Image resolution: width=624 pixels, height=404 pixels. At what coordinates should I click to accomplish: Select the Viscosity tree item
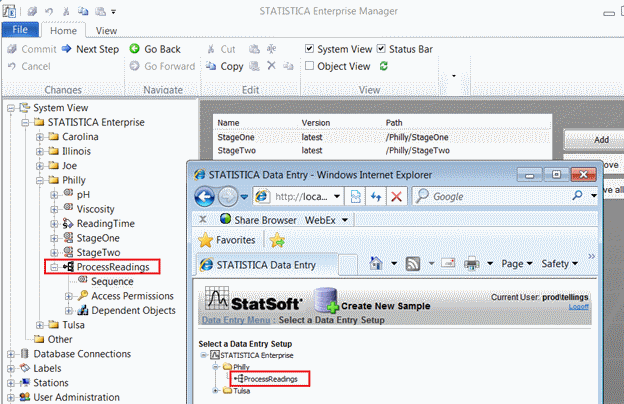coord(95,209)
